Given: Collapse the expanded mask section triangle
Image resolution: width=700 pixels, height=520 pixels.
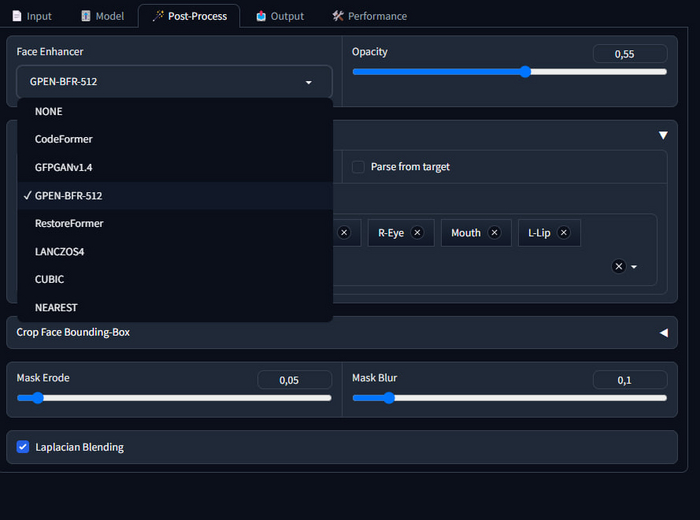Looking at the screenshot, I should click(663, 135).
